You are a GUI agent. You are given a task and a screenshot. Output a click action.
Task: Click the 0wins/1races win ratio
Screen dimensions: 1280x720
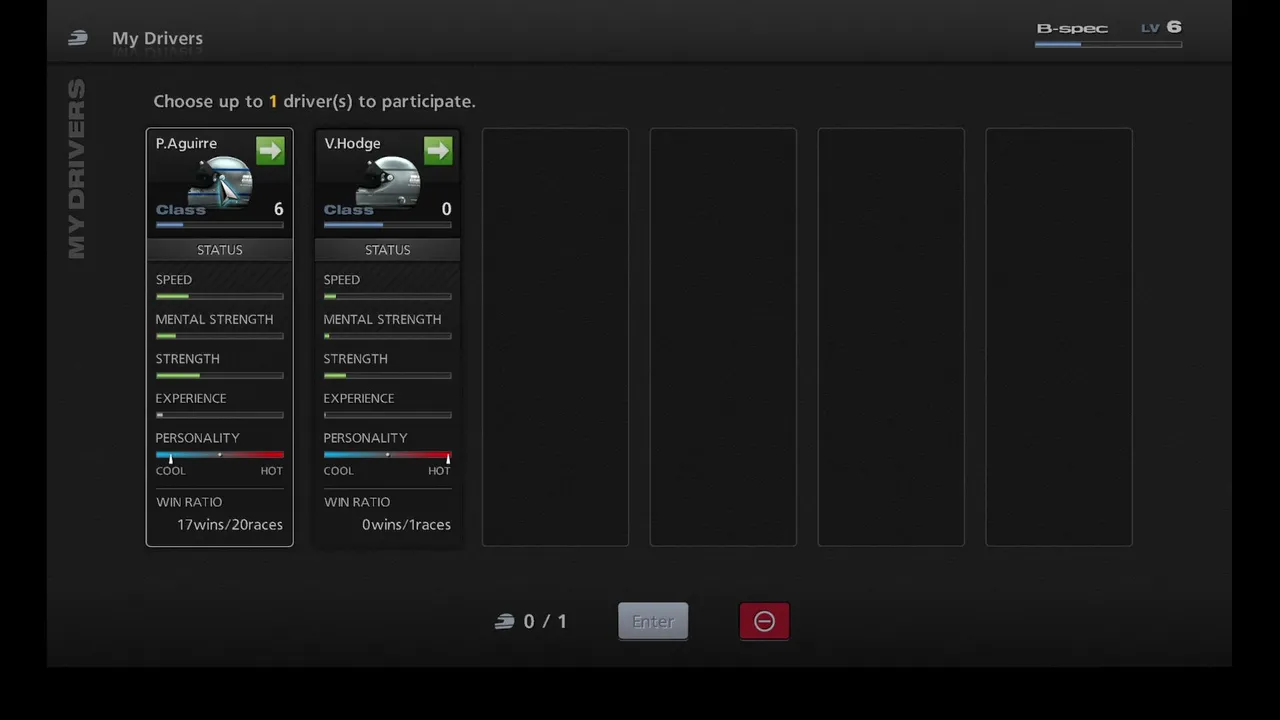click(x=406, y=525)
